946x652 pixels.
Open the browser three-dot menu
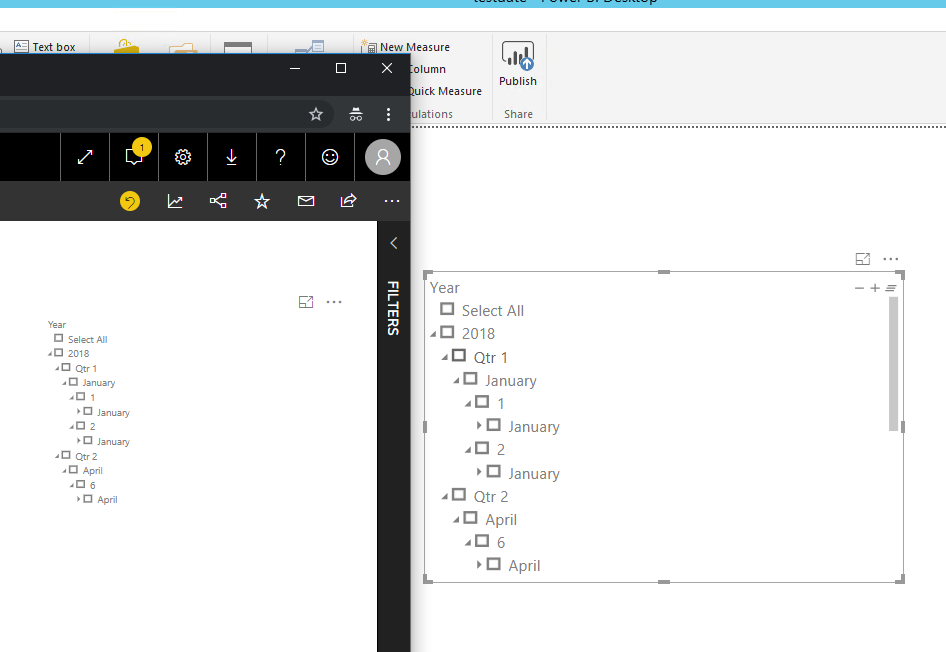[388, 115]
